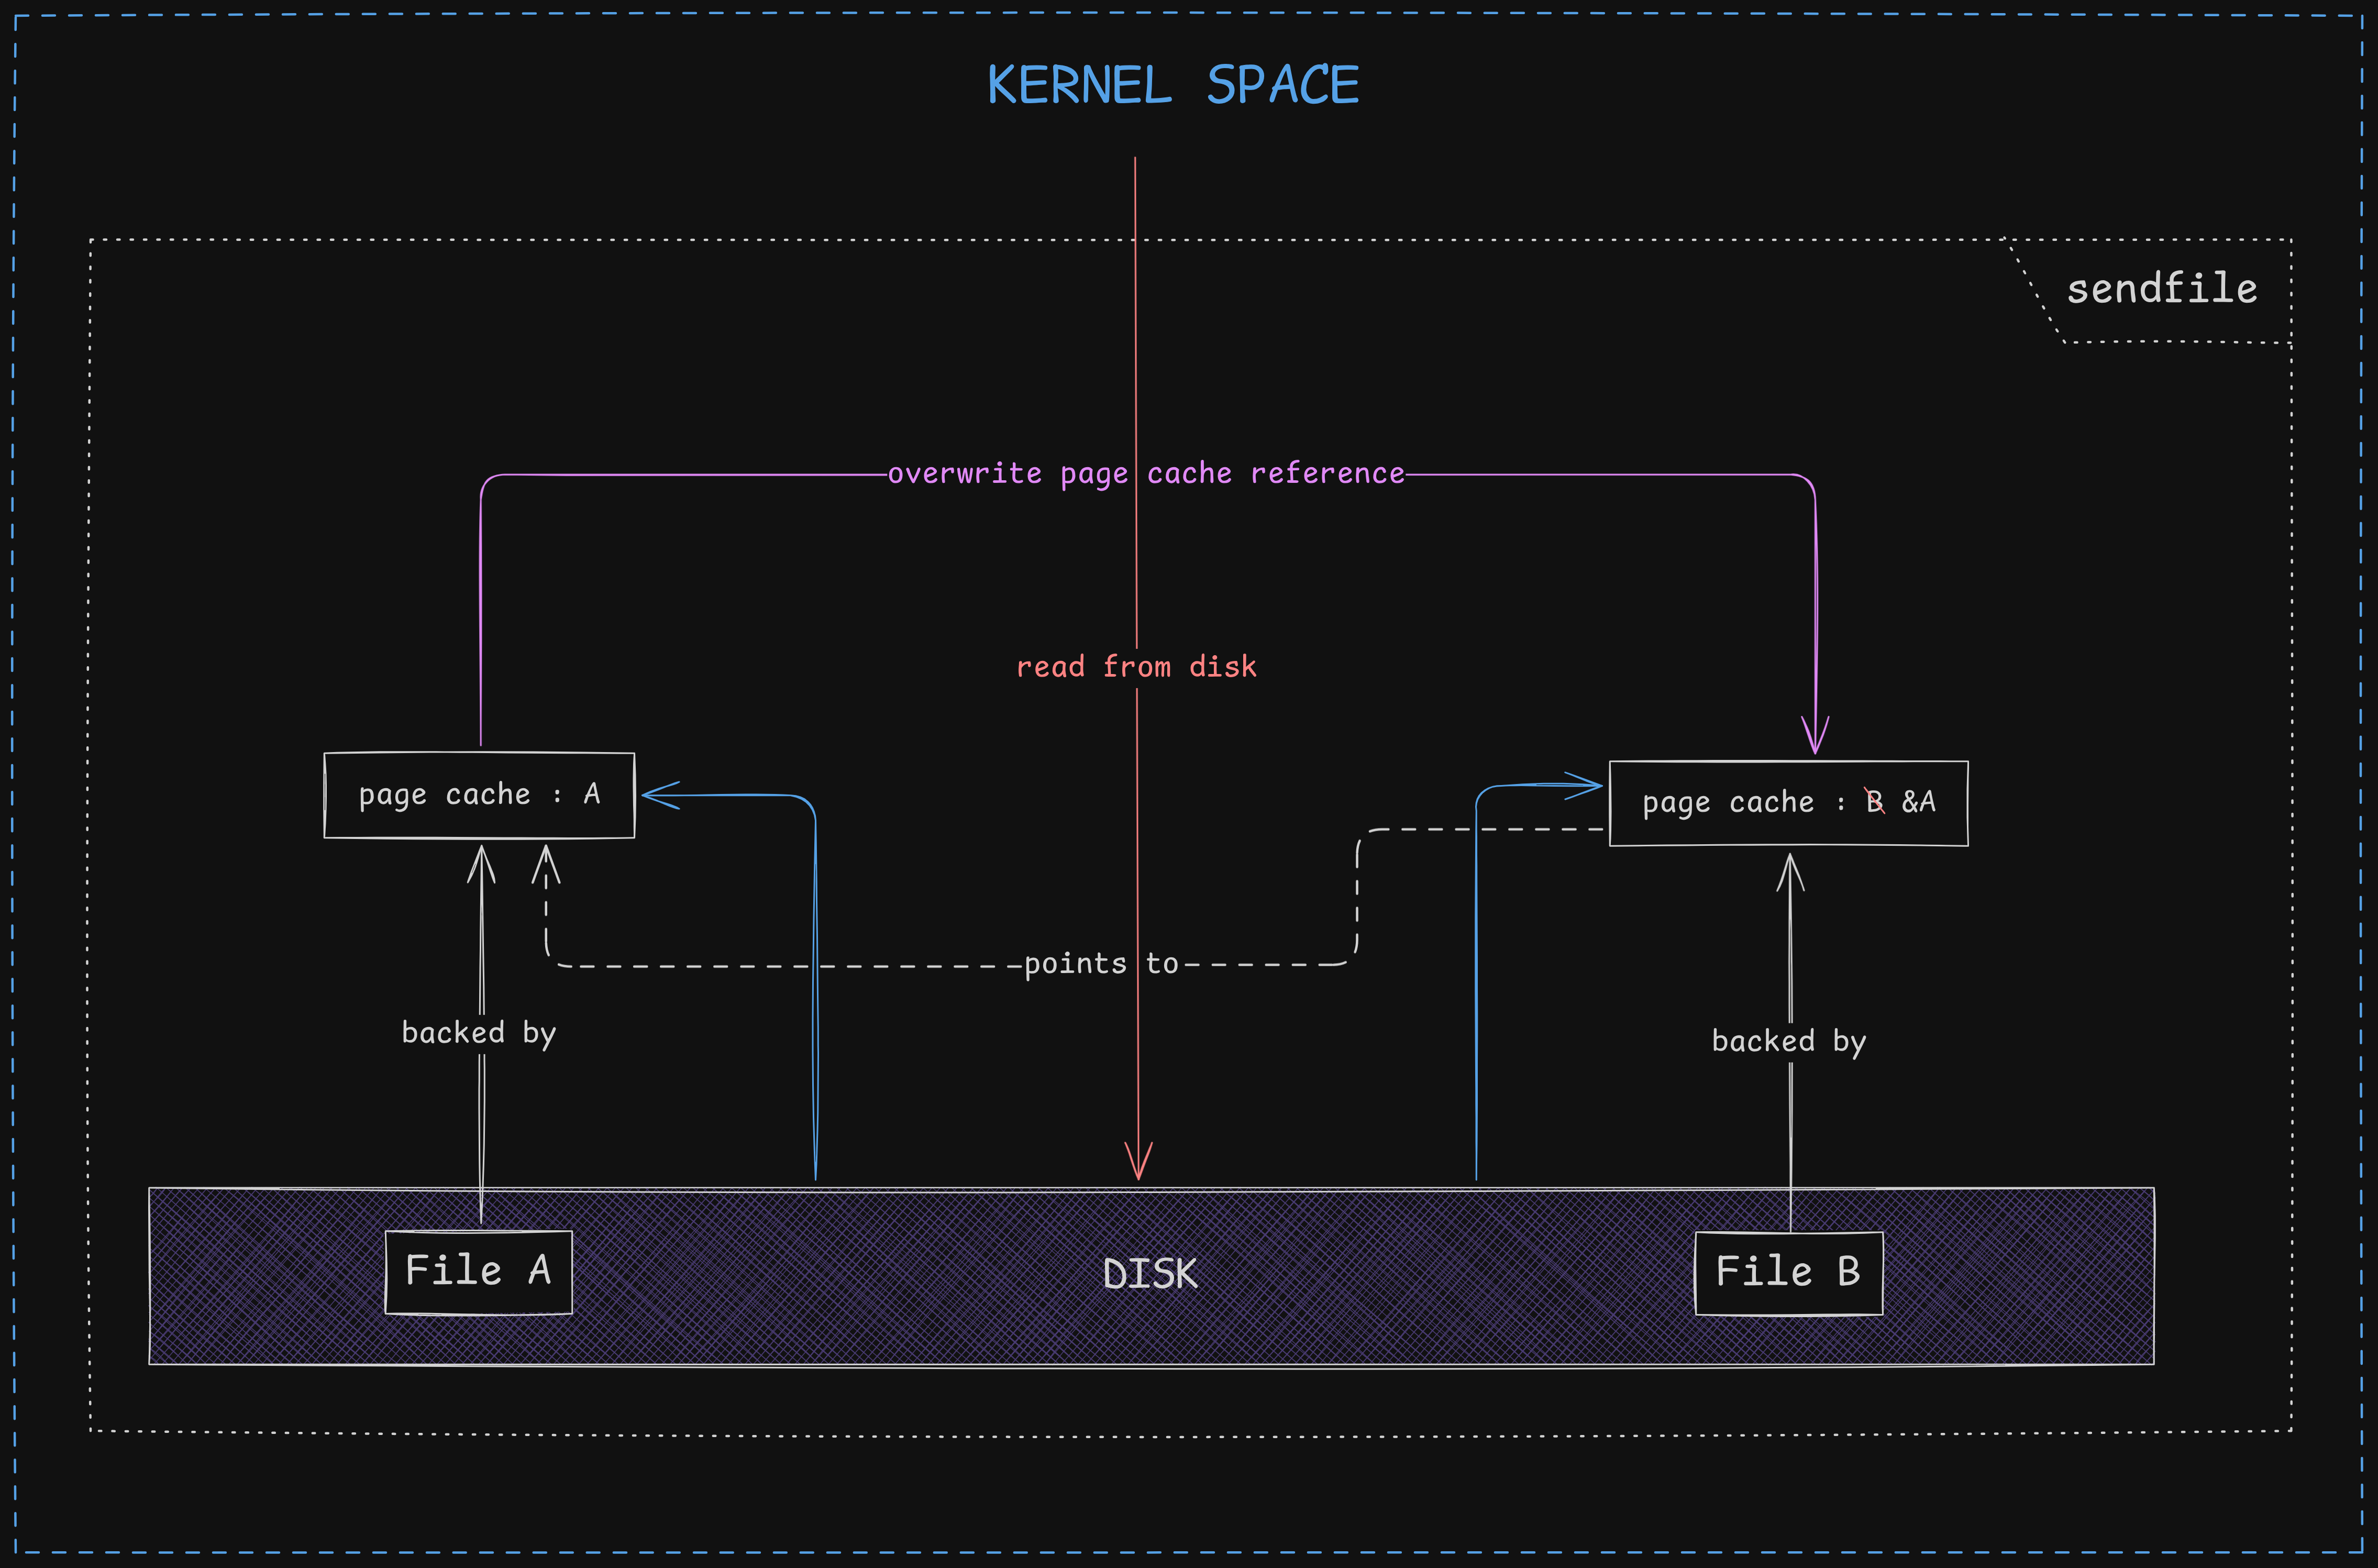Screen dimensions: 2378x1568
Task: Click the 'read from disk' red label
Action: point(1136,667)
